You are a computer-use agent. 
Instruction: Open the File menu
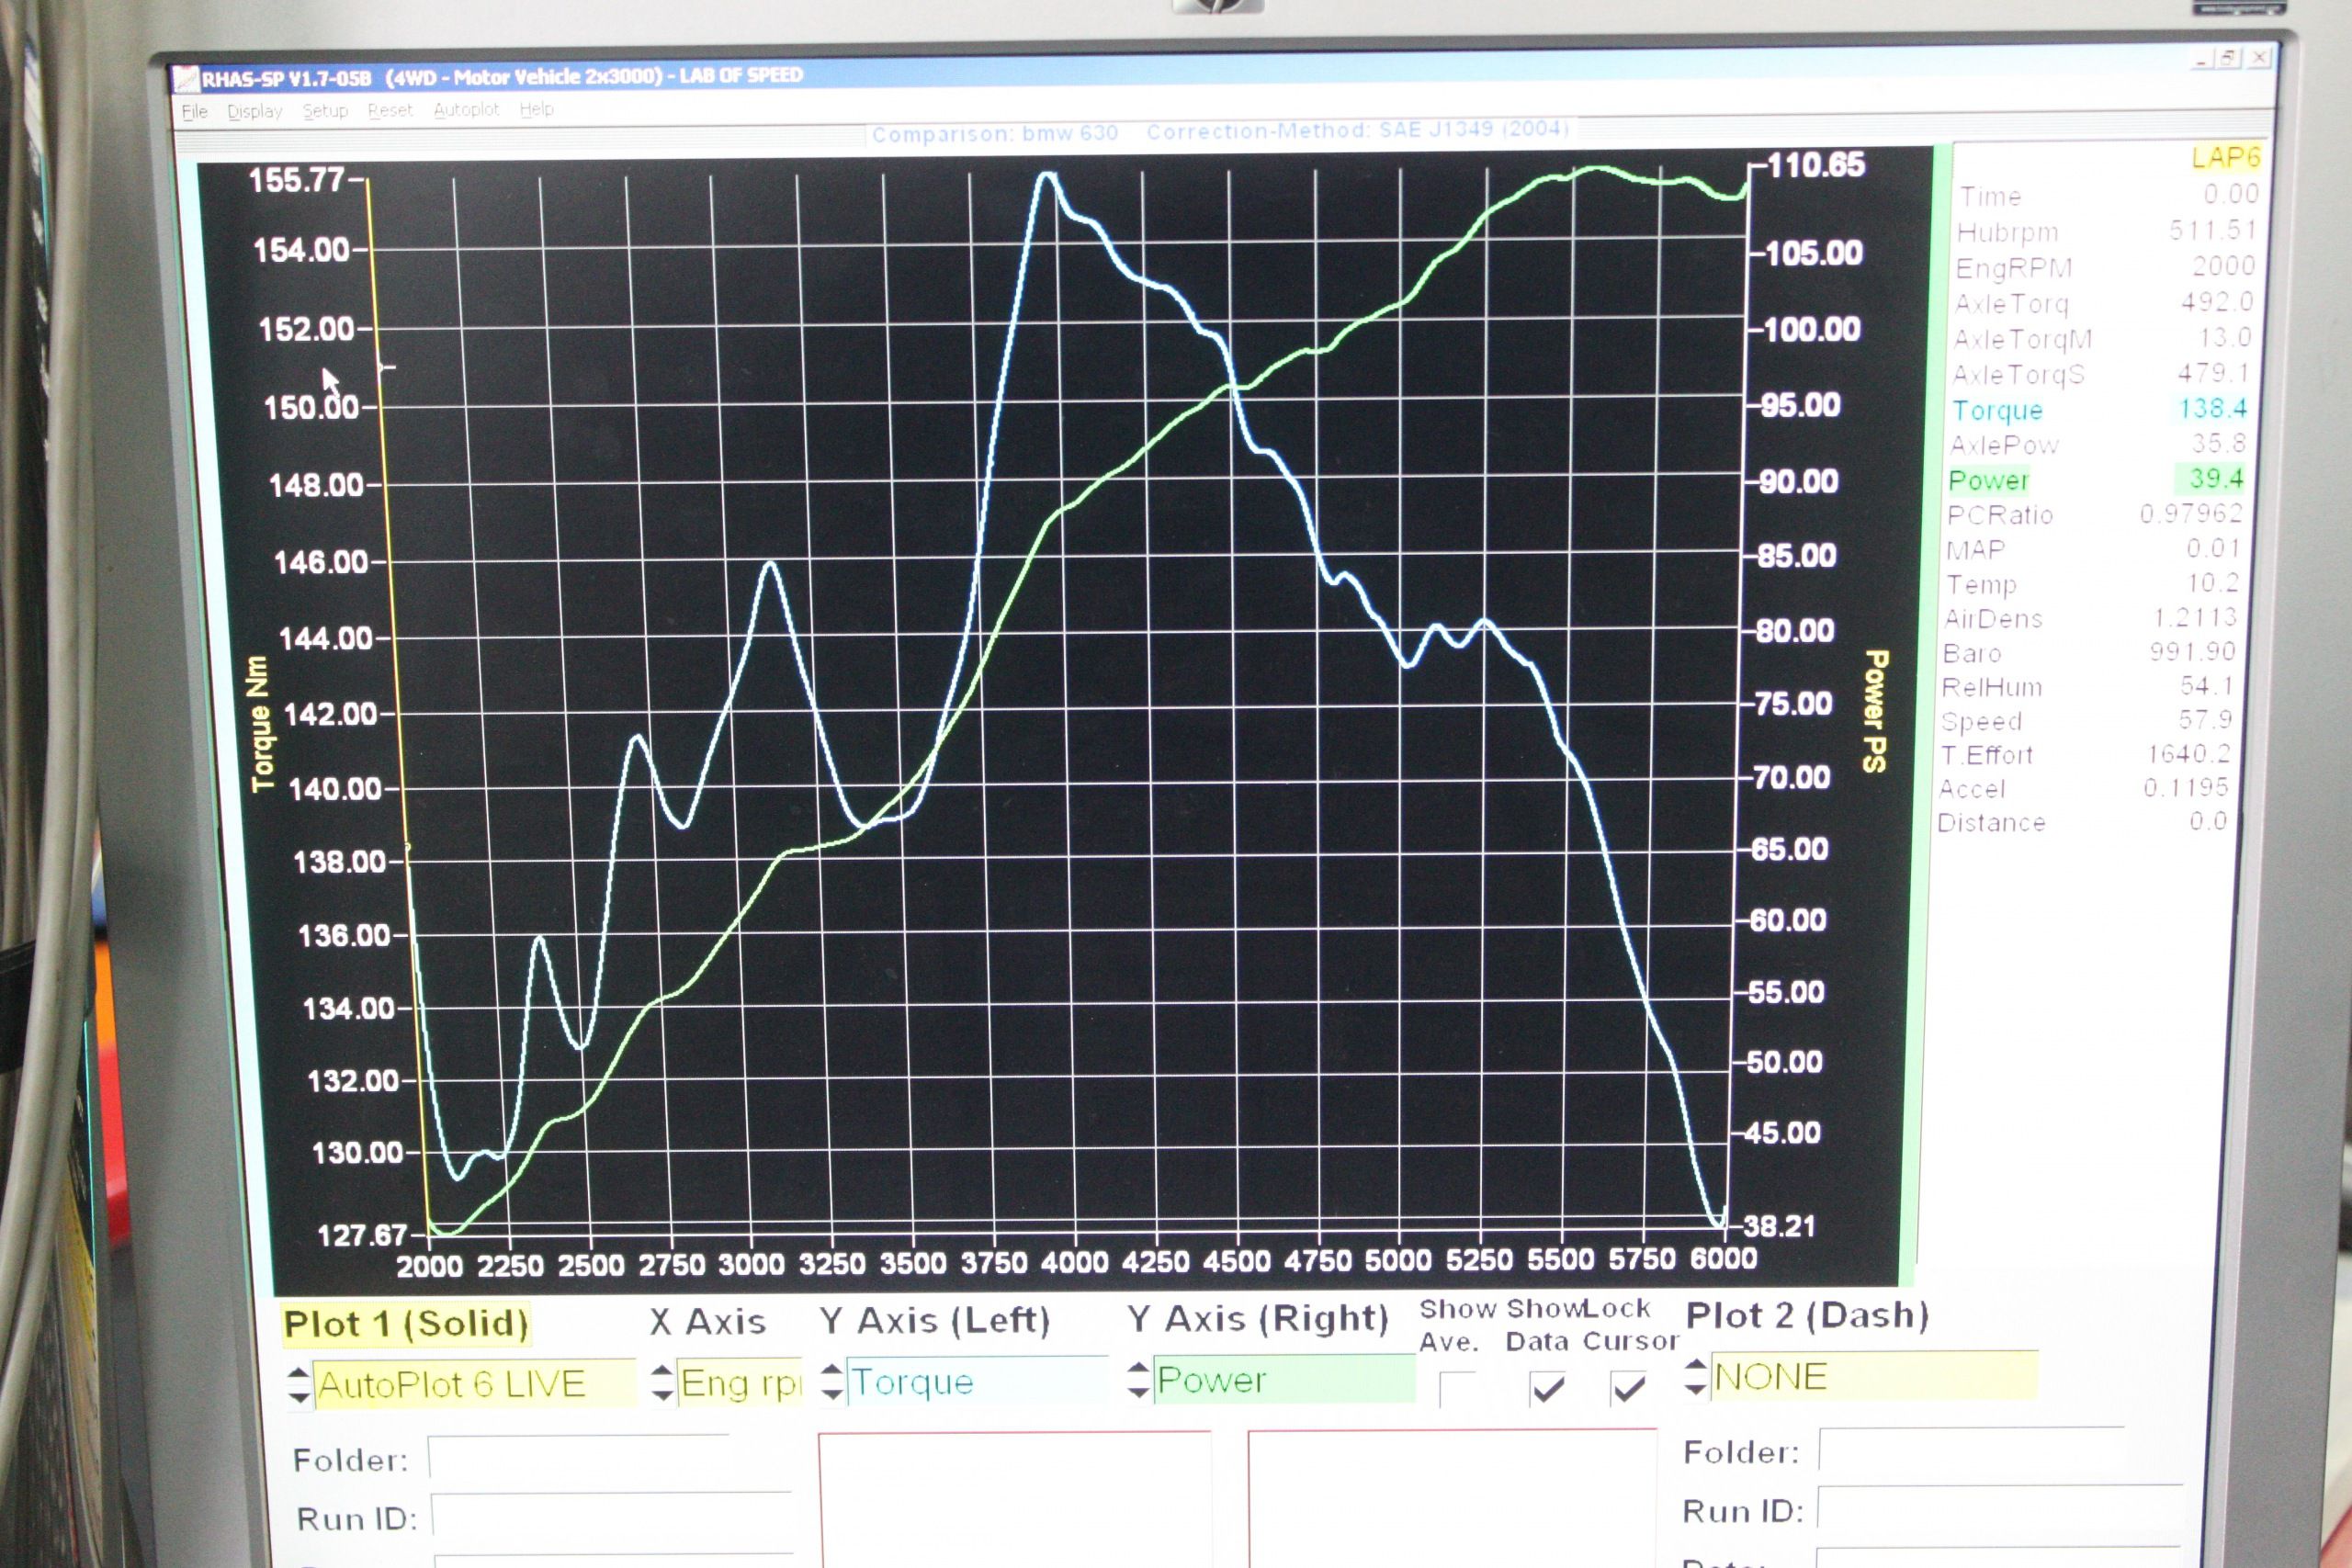click(x=195, y=111)
